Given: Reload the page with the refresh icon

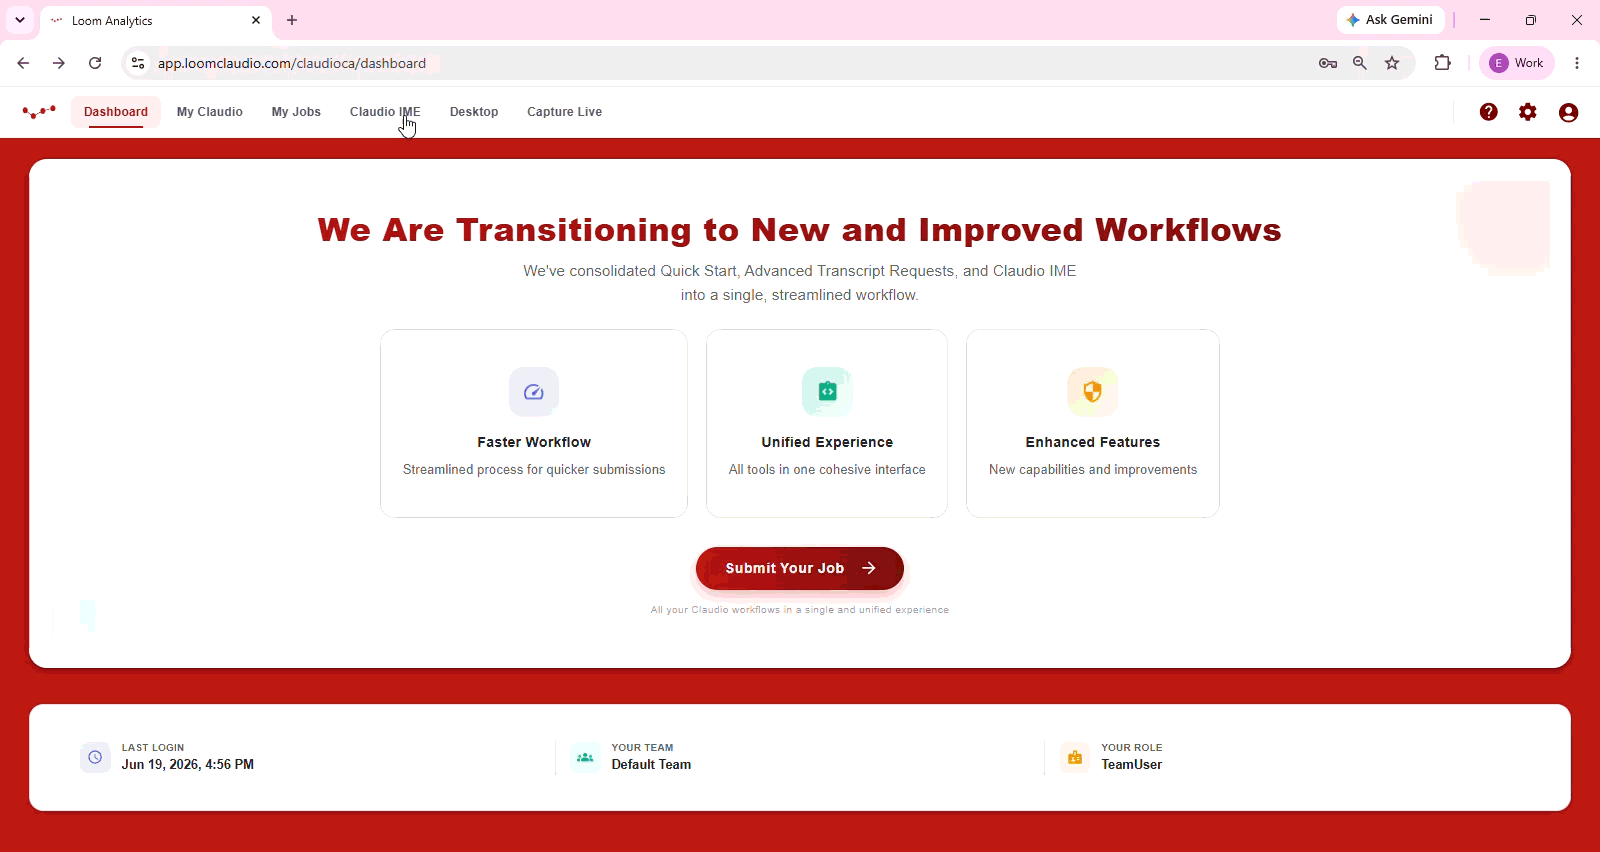Looking at the screenshot, I should [x=95, y=63].
